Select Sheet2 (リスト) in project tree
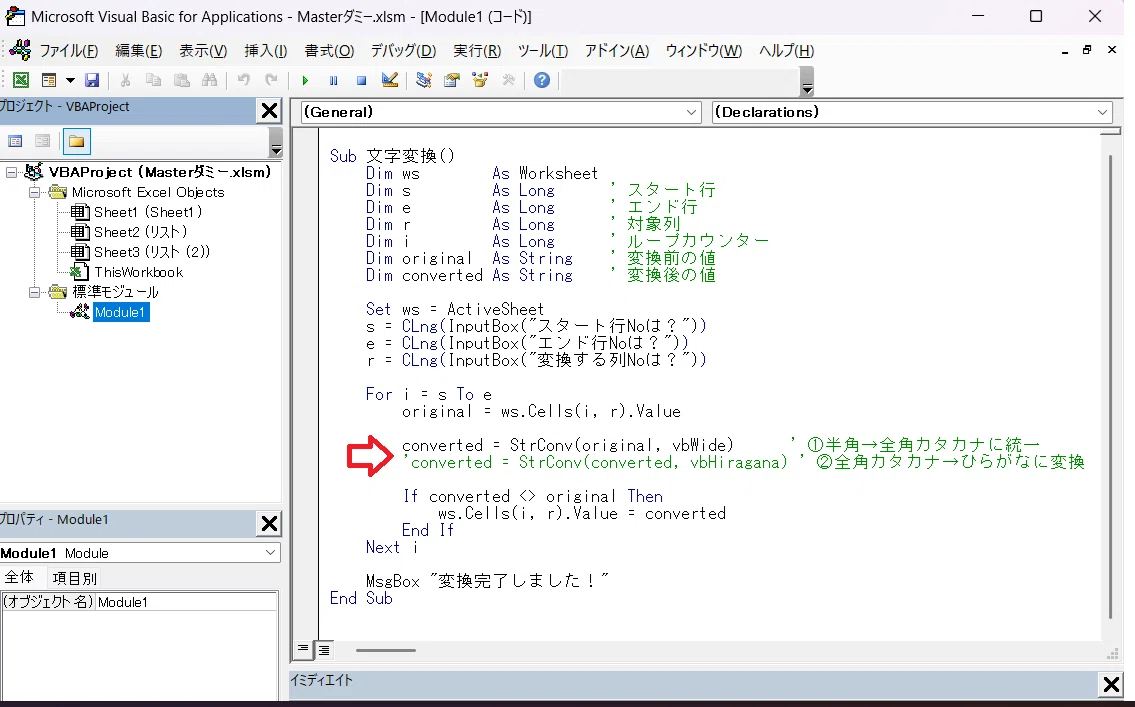Image resolution: width=1135 pixels, height=707 pixels. pyautogui.click(x=140, y=232)
